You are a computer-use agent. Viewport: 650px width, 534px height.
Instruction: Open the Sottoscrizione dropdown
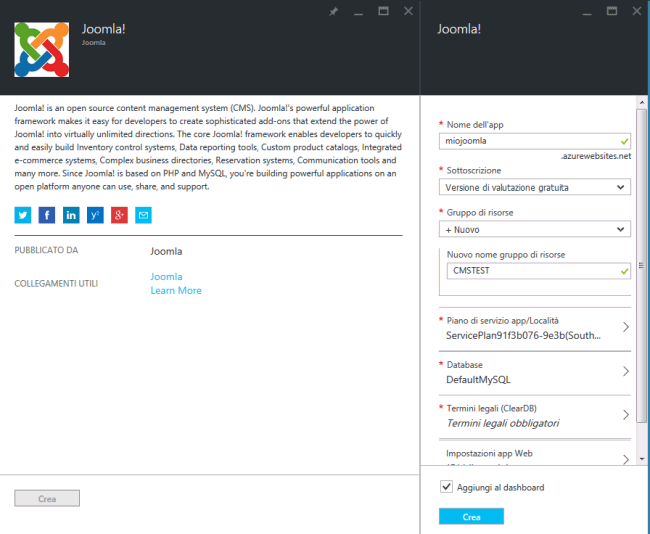(x=535, y=187)
